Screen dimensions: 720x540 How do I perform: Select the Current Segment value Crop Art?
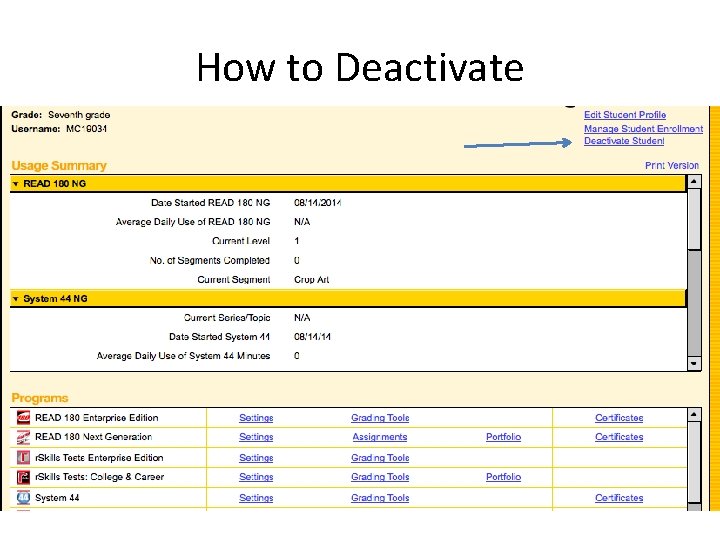[311, 280]
